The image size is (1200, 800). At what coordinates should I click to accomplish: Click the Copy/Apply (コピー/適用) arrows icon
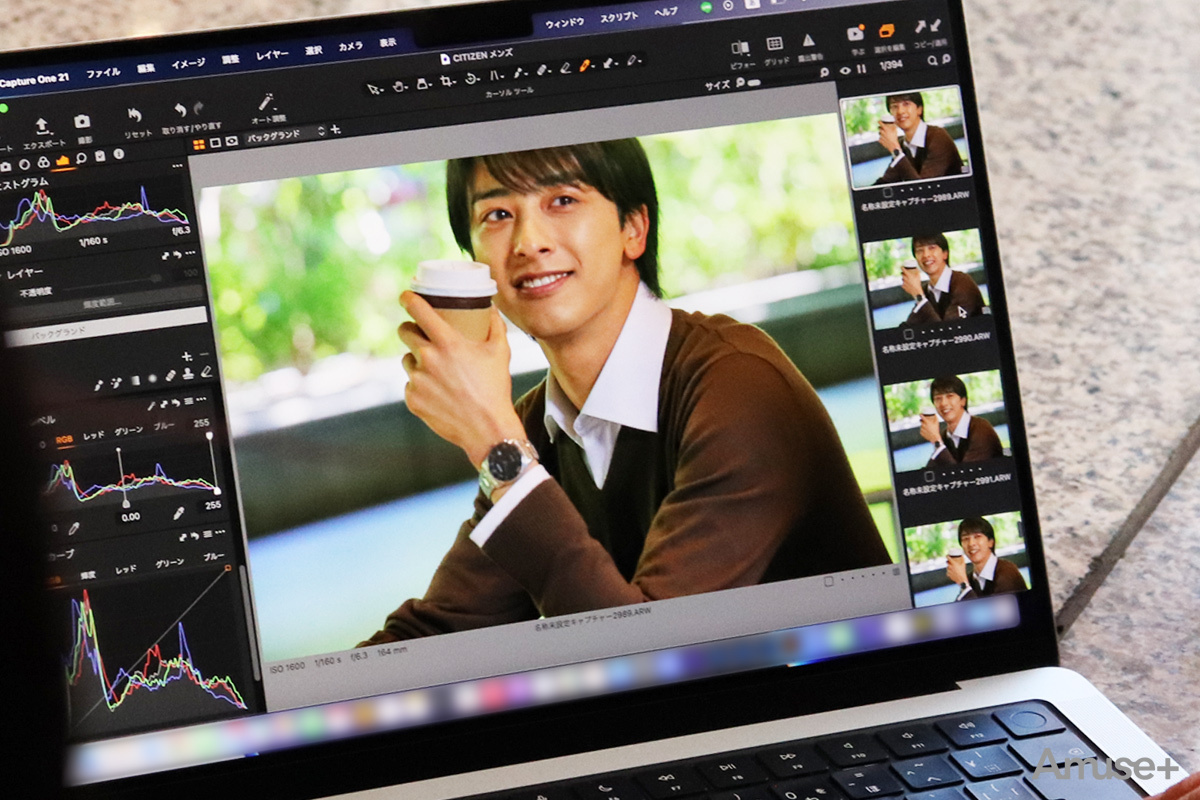pos(927,26)
